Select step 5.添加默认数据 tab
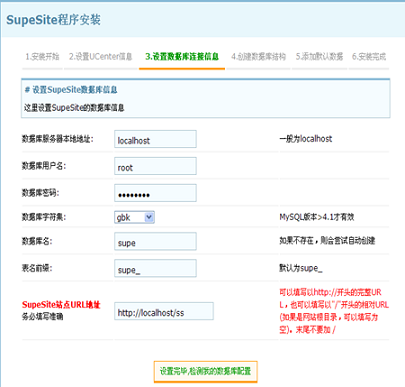Screen dimensions: 405x387 [x=319, y=57]
